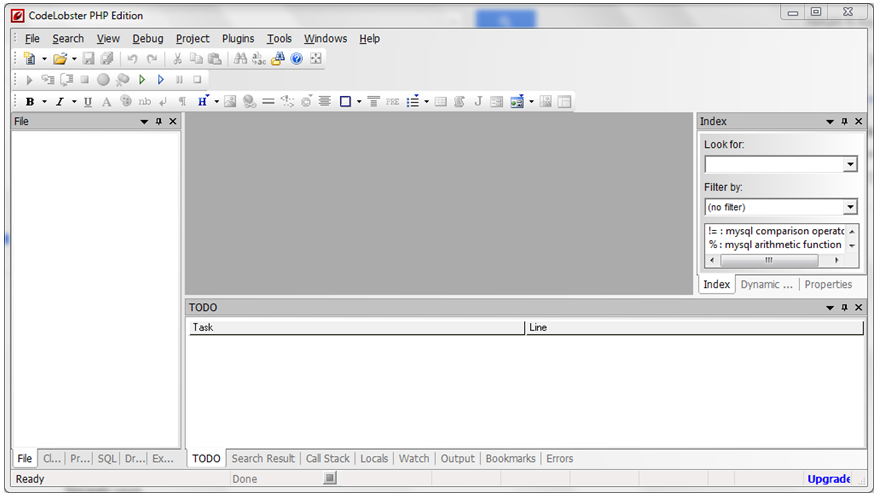This screenshot has width=876, height=494.
Task: Insert a paragraph mark tag
Action: [x=182, y=102]
